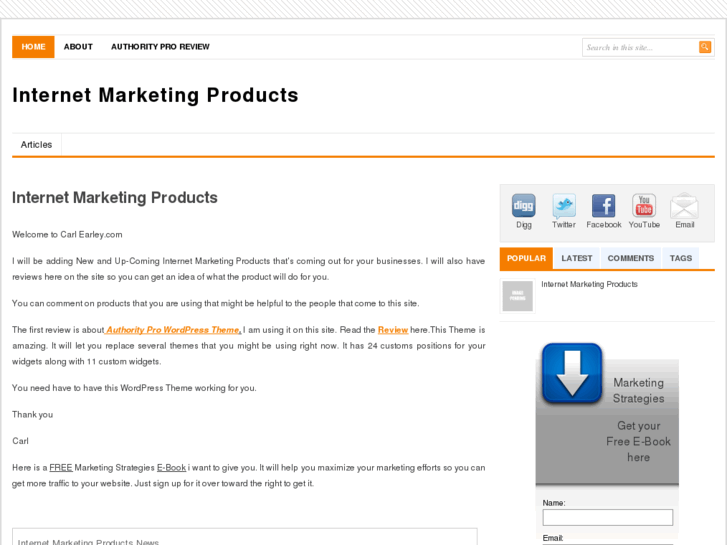Open the Twitter bird icon

click(564, 206)
